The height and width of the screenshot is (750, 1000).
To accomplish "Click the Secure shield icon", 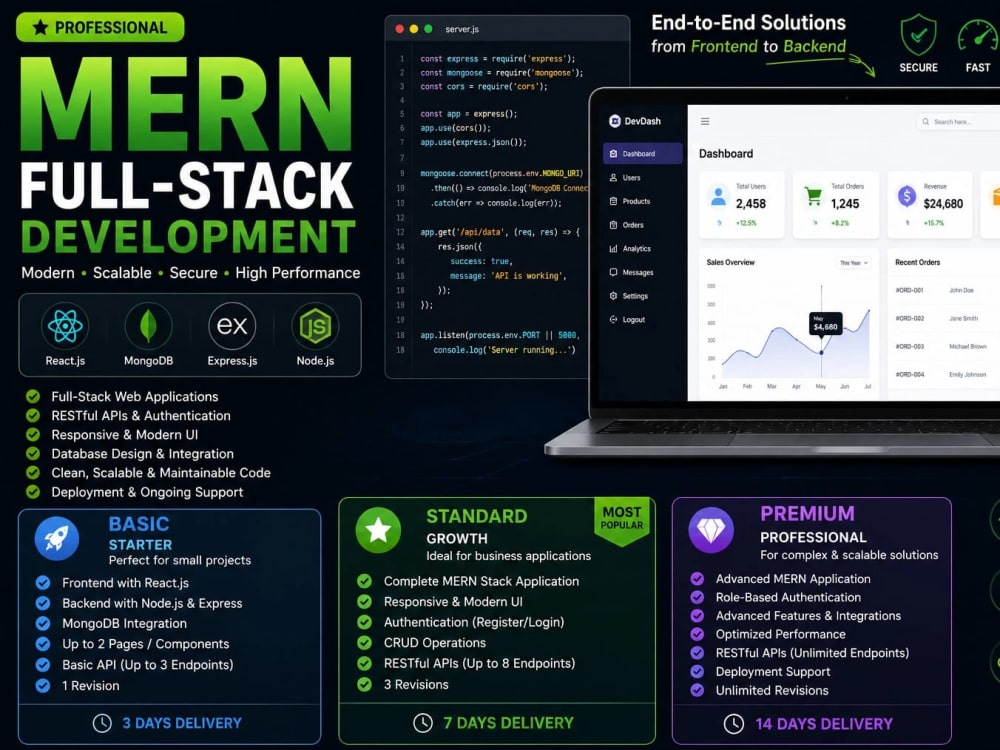I will click(x=918, y=35).
